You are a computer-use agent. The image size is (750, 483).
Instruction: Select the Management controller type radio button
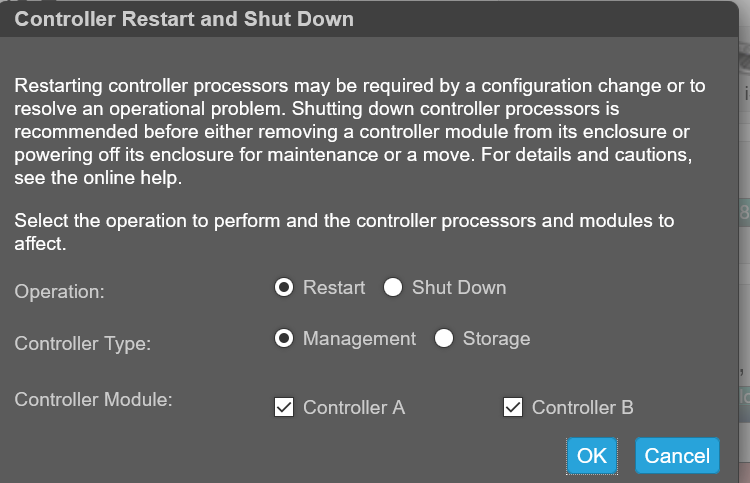click(x=284, y=339)
